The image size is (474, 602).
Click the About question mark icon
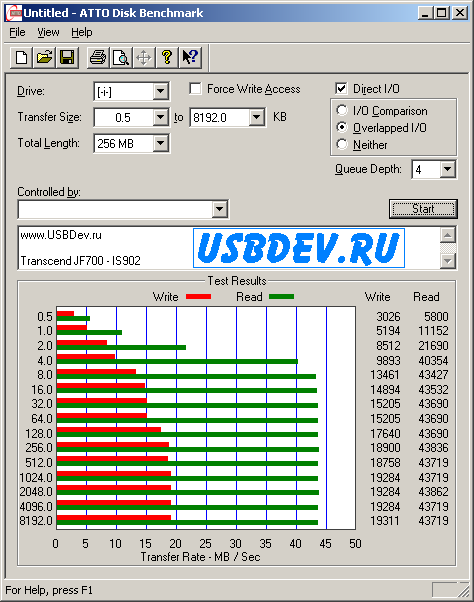coord(167,58)
